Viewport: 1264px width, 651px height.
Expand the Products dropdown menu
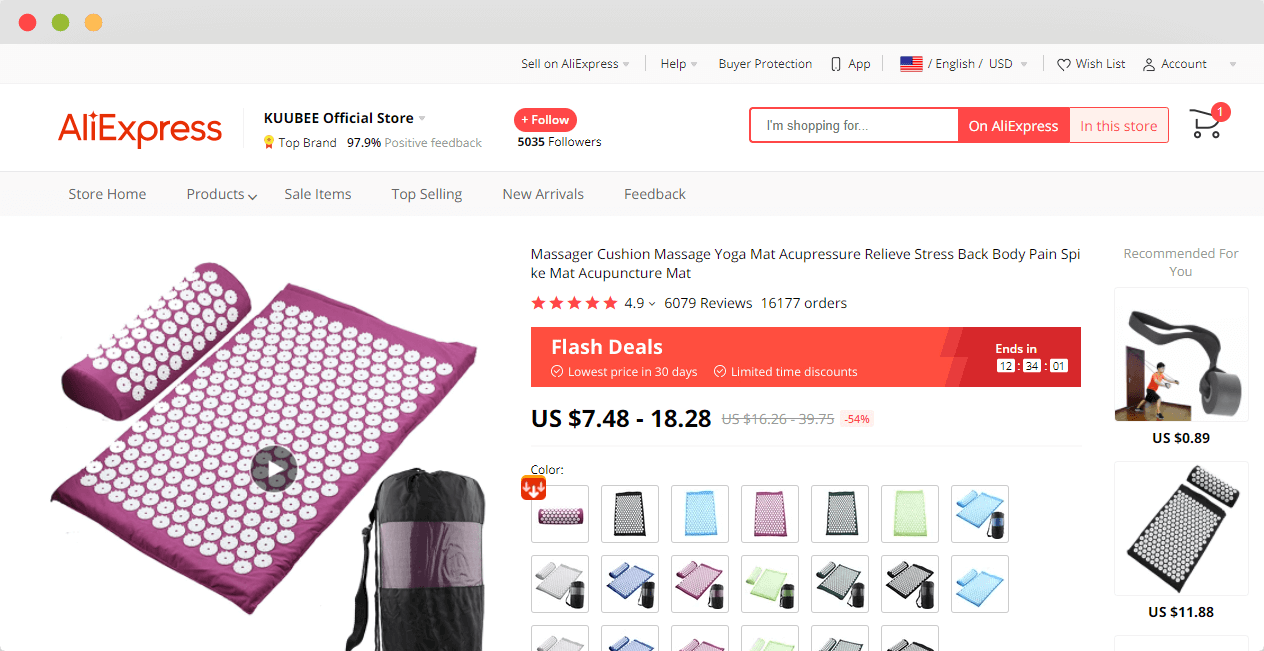[222, 194]
